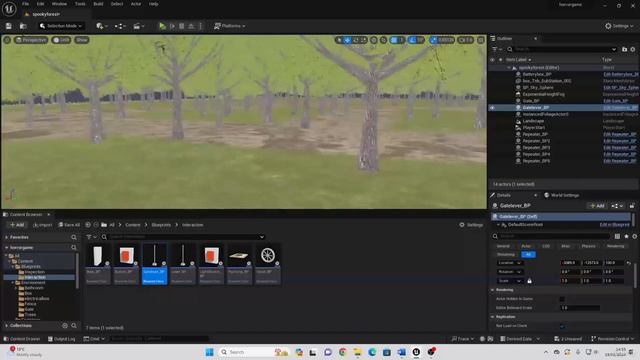Viewport: 640px width, 360px height.
Task: Click the Outliner create folder icon
Action: (x=624, y=49)
